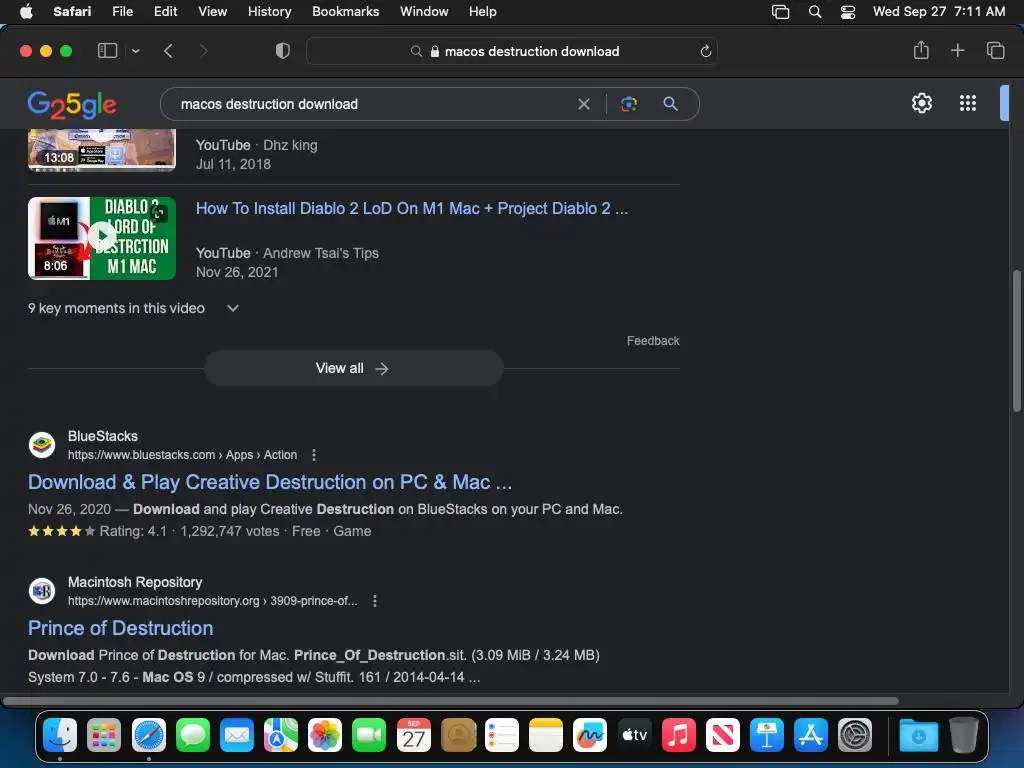
Task: Show Safari tab overview
Action: tap(995, 50)
